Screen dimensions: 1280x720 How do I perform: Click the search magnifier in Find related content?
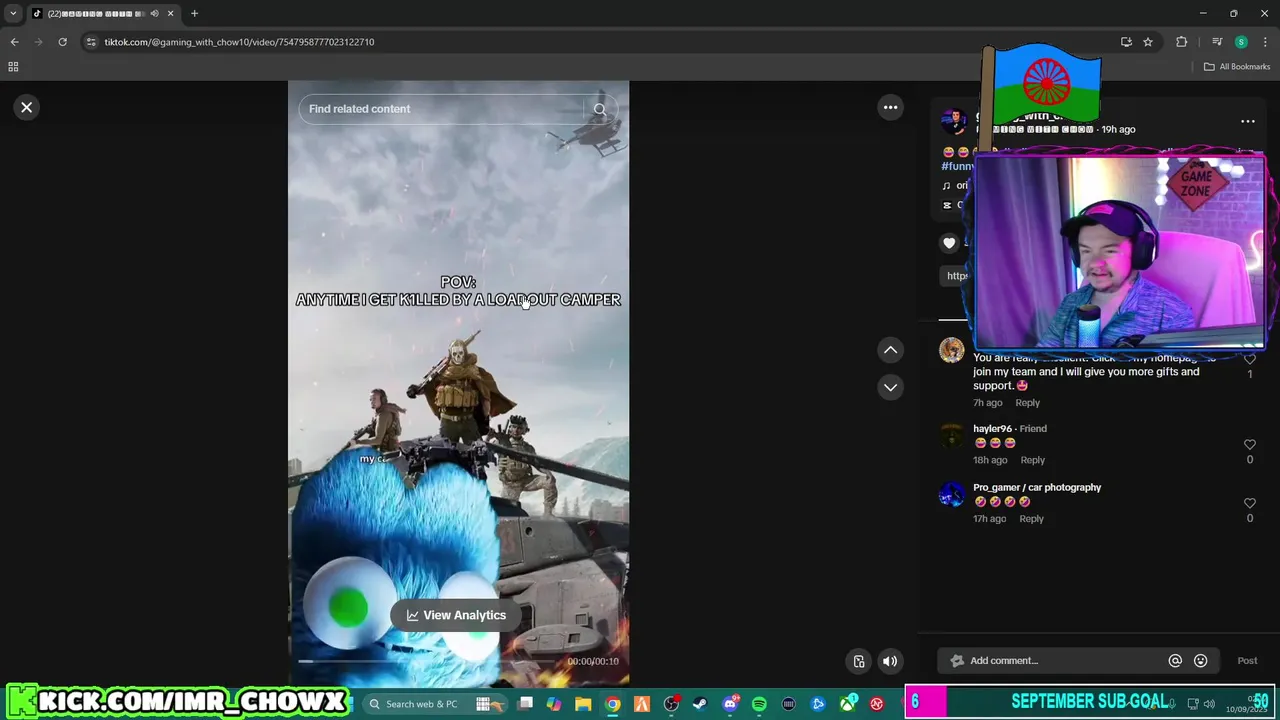pos(599,109)
